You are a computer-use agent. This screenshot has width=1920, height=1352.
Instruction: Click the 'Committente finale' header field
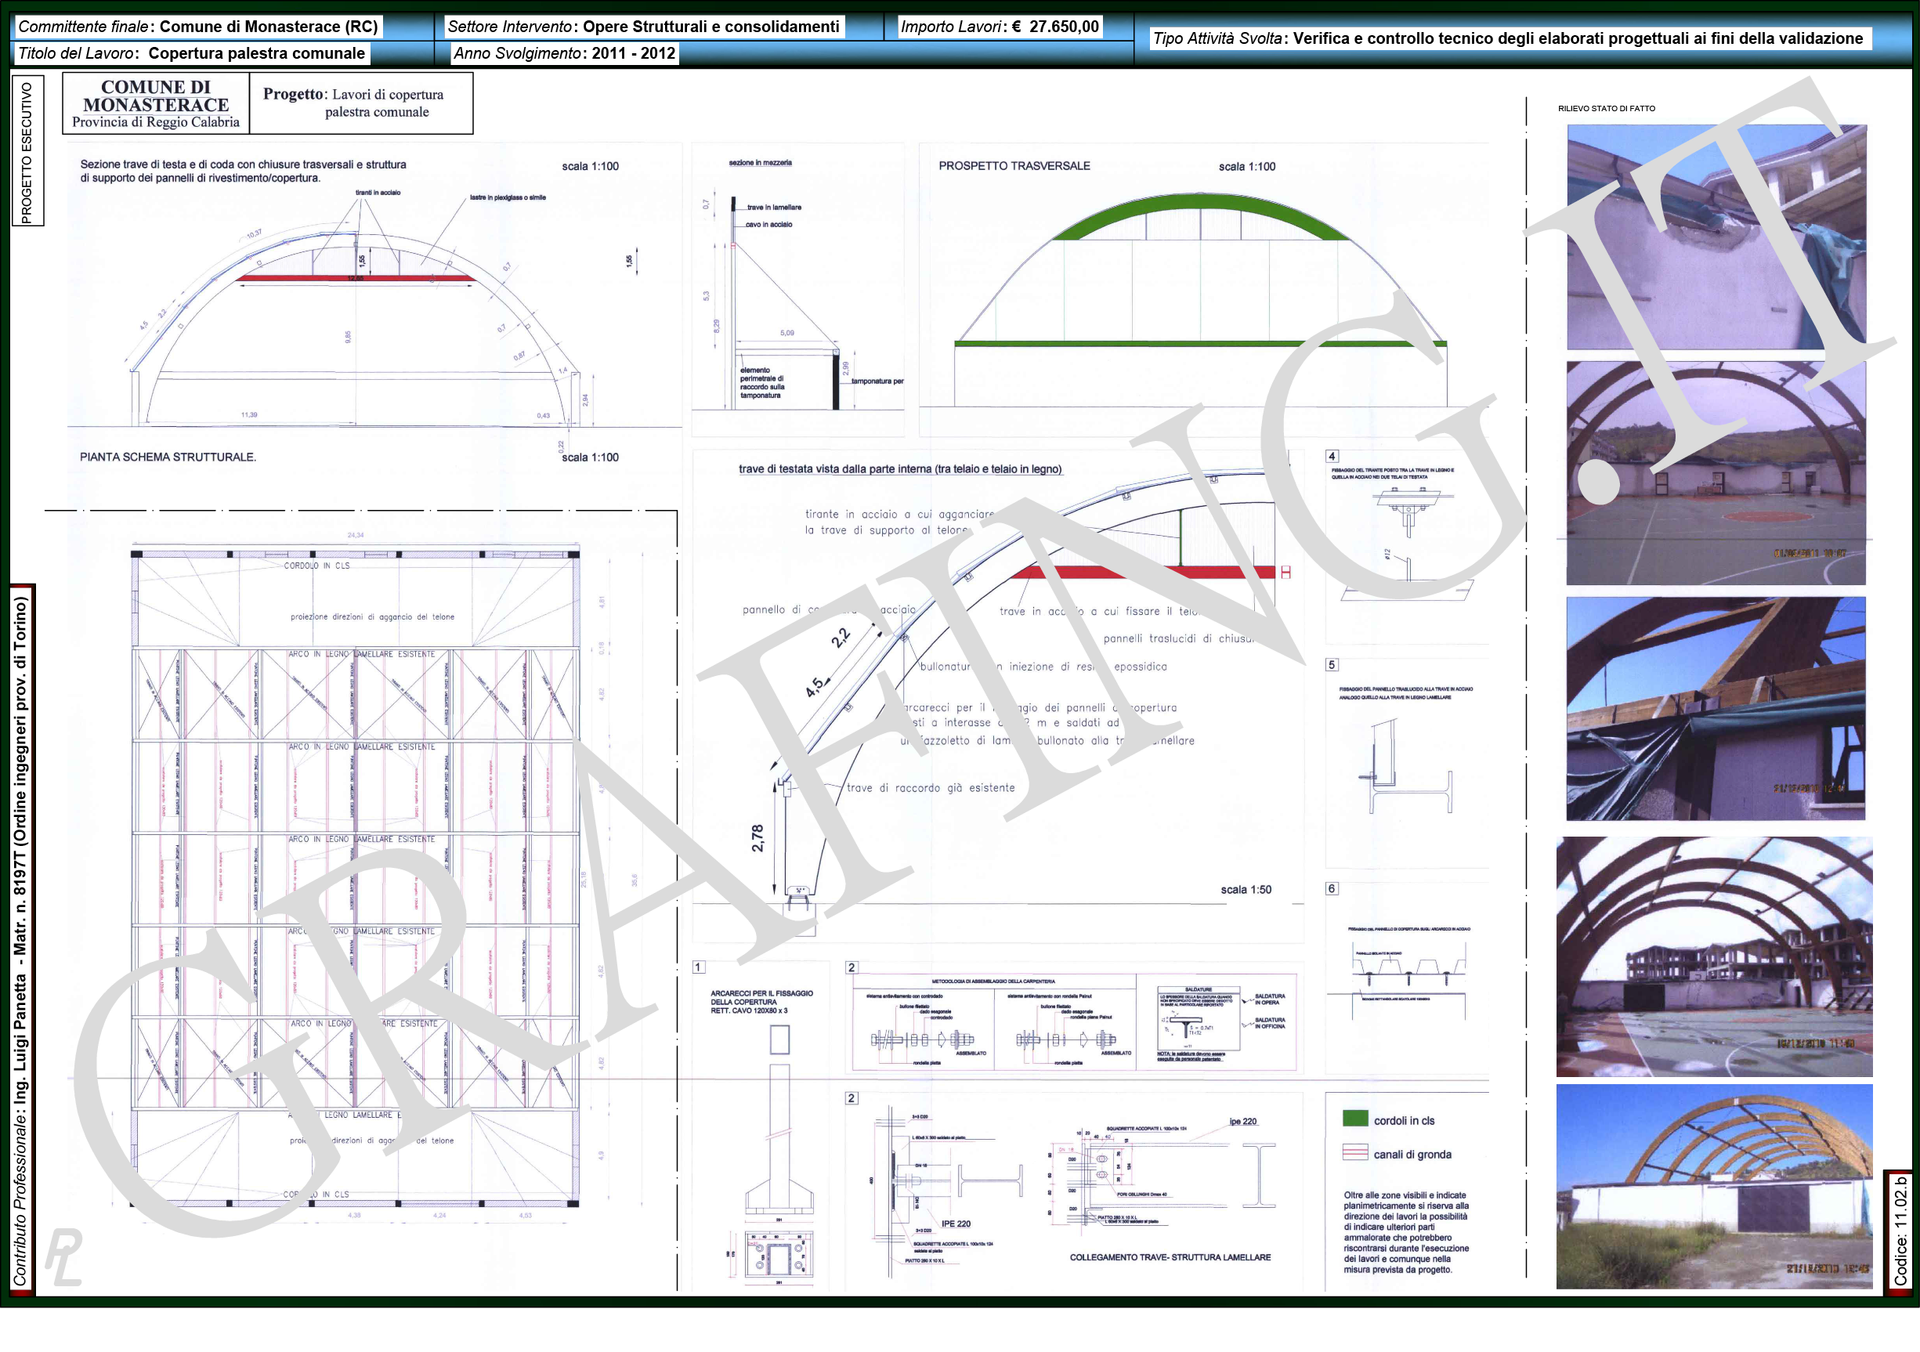point(198,27)
